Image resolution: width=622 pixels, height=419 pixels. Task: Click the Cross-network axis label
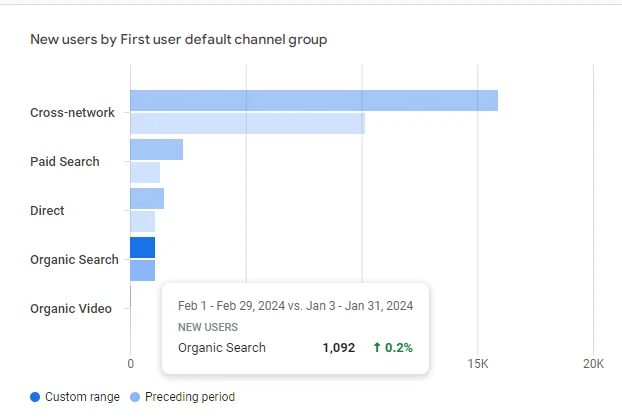72,113
